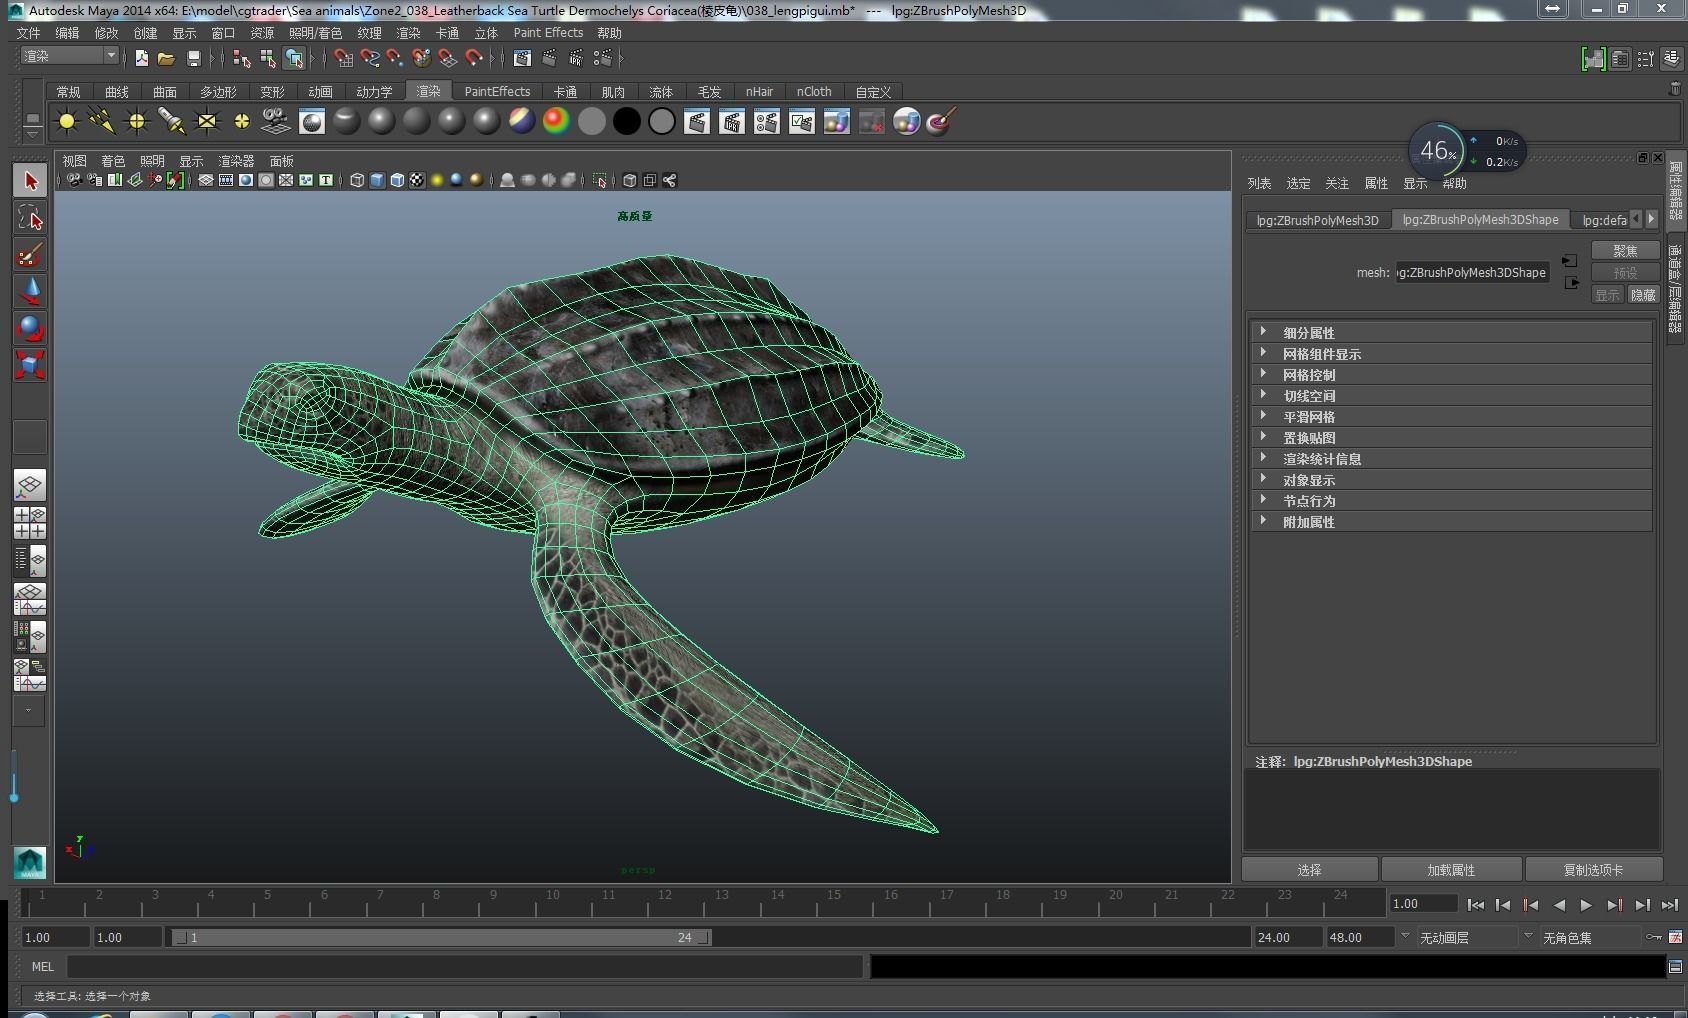Open a scene with the folder icon
Screen dimensions: 1688x1018
click(166, 58)
